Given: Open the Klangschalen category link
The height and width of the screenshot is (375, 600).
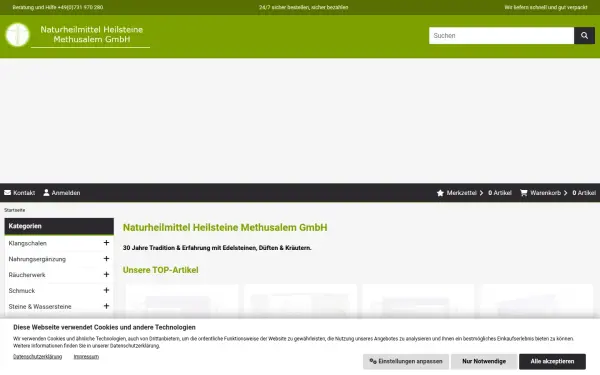Looking at the screenshot, I should tap(28, 243).
